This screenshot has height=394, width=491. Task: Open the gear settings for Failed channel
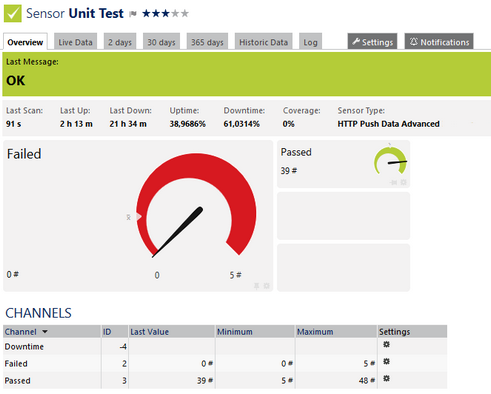(386, 361)
